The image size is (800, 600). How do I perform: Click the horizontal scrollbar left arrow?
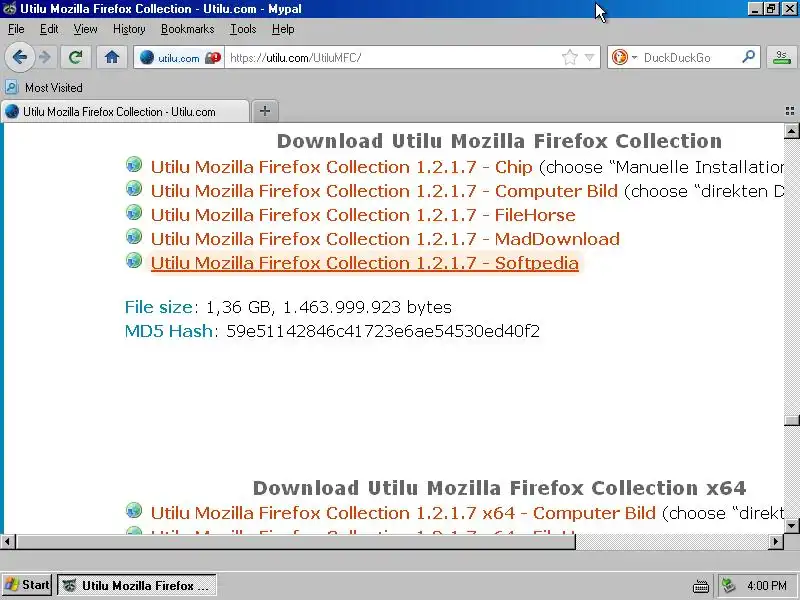[x=8, y=541]
